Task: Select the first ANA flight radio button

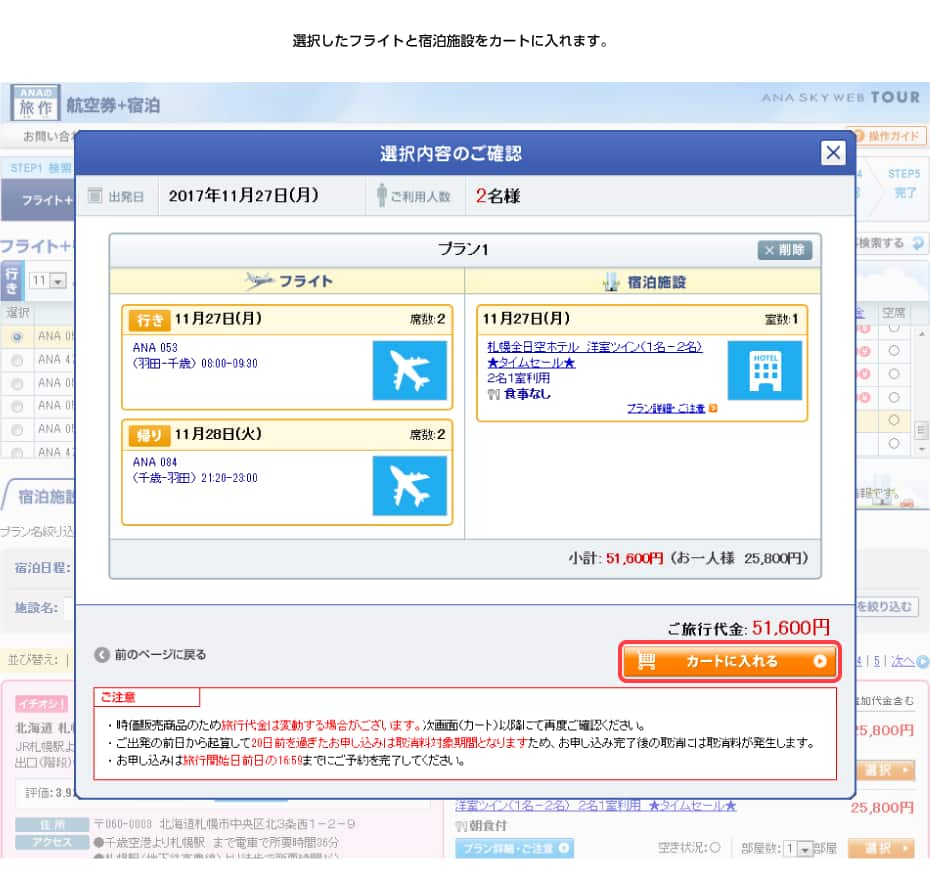Action: tap(16, 336)
